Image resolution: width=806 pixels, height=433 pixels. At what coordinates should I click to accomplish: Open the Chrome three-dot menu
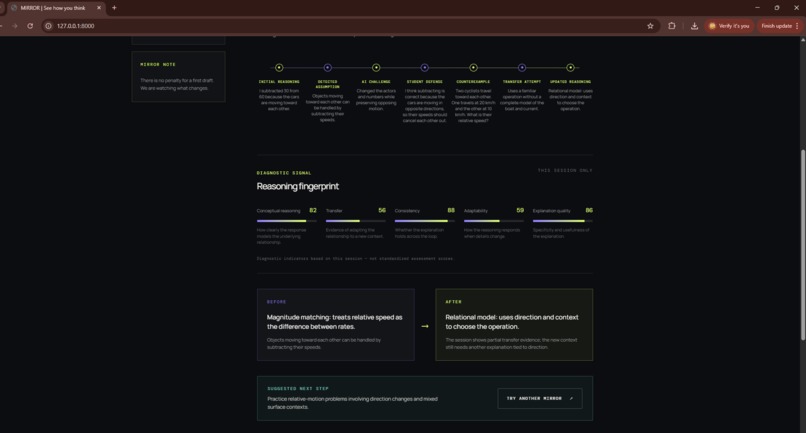coord(797,26)
